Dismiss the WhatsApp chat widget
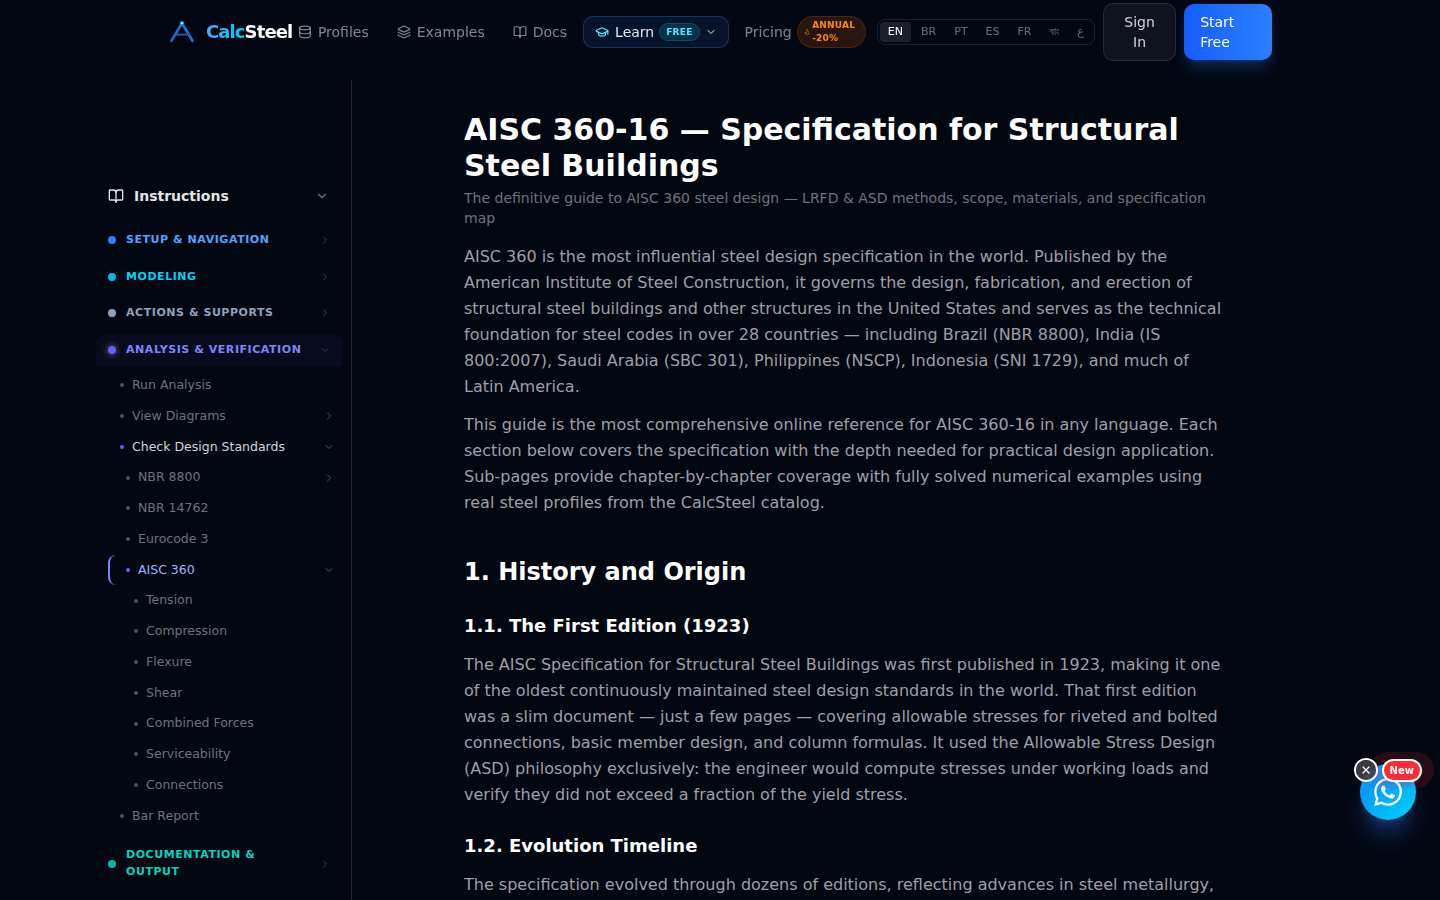Image resolution: width=1440 pixels, height=900 pixels. point(1366,770)
